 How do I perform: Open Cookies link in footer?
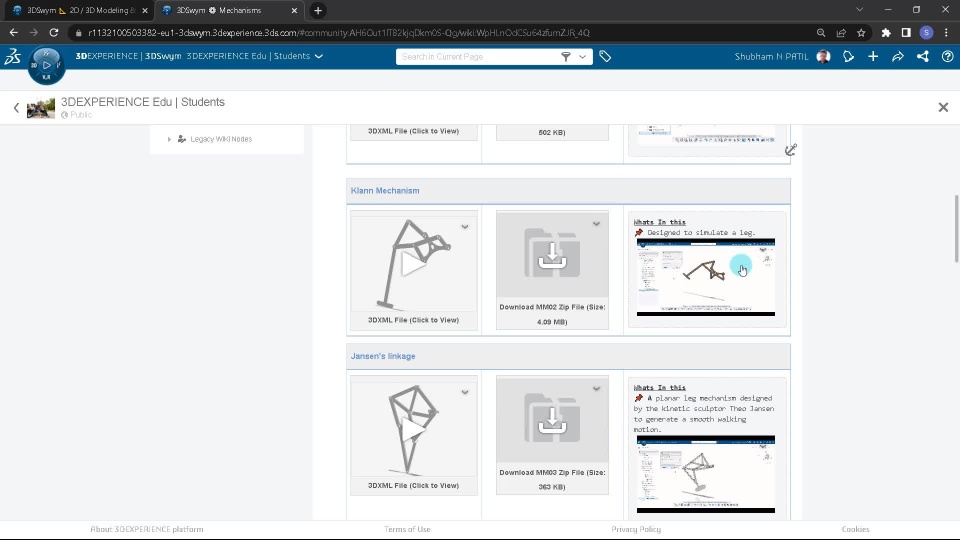tap(855, 529)
